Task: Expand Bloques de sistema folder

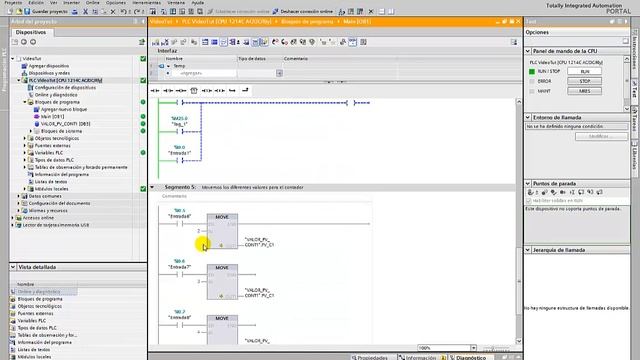Action: [31, 131]
